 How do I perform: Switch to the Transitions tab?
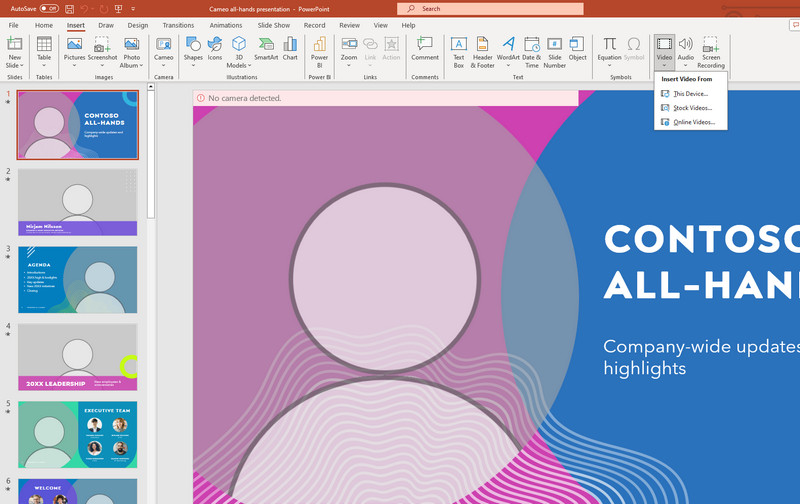coord(178,25)
